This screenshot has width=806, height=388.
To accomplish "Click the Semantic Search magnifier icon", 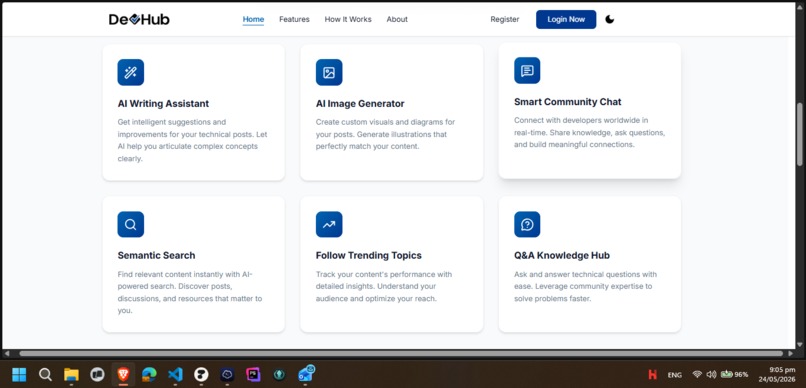I will (131, 225).
